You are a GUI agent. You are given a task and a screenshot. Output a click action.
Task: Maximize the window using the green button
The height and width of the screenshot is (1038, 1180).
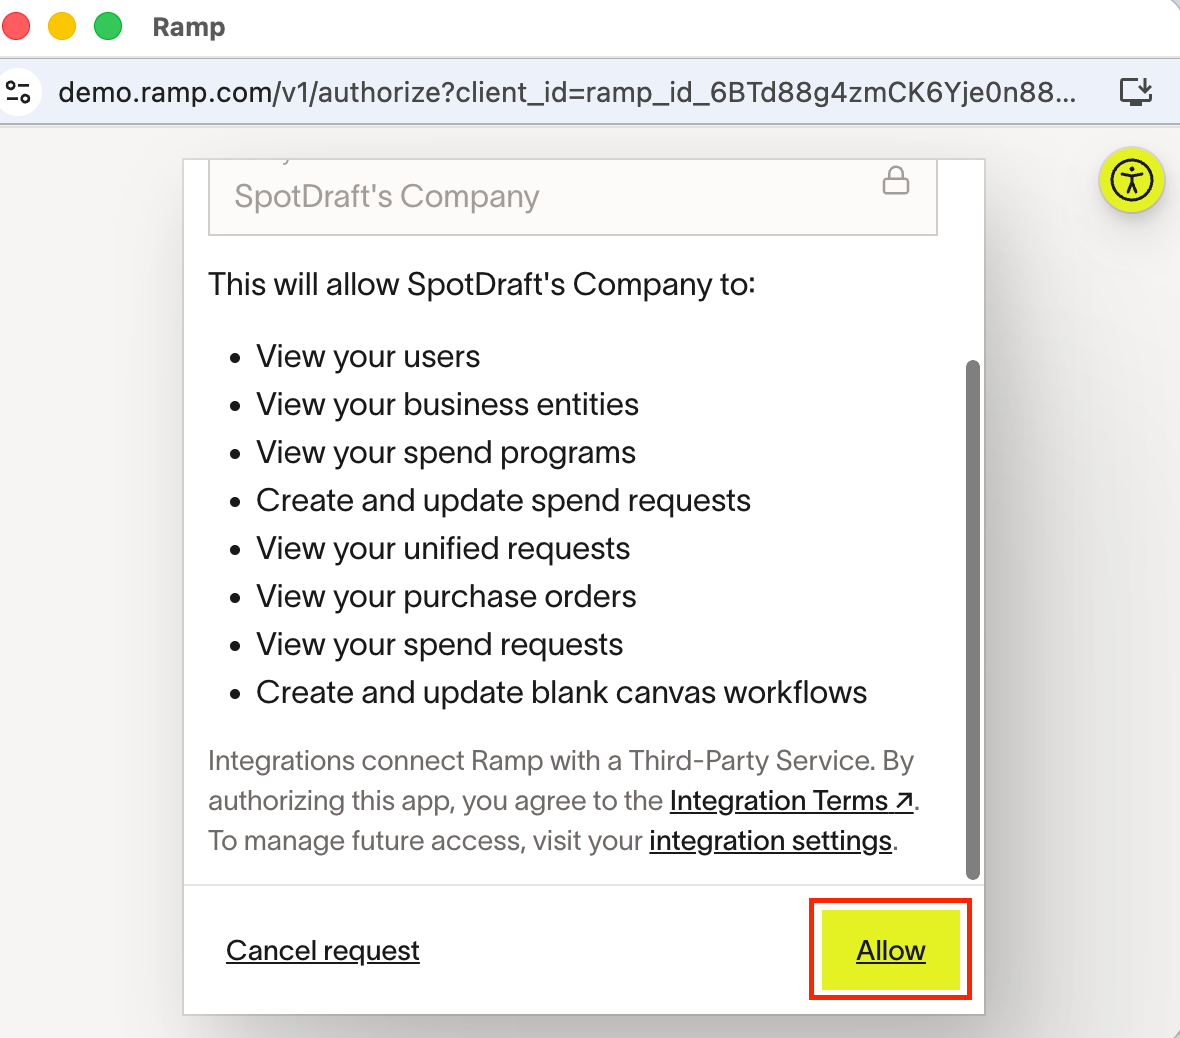point(108,27)
